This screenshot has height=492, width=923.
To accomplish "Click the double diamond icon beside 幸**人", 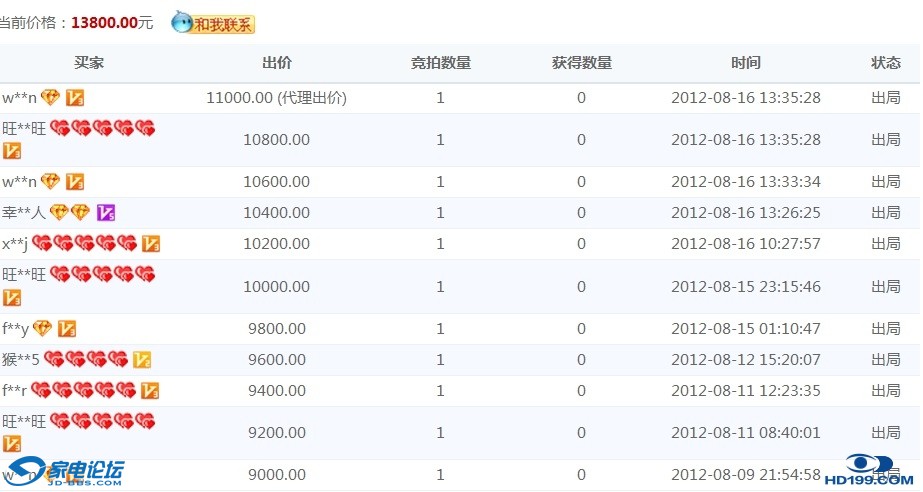I will tap(70, 212).
